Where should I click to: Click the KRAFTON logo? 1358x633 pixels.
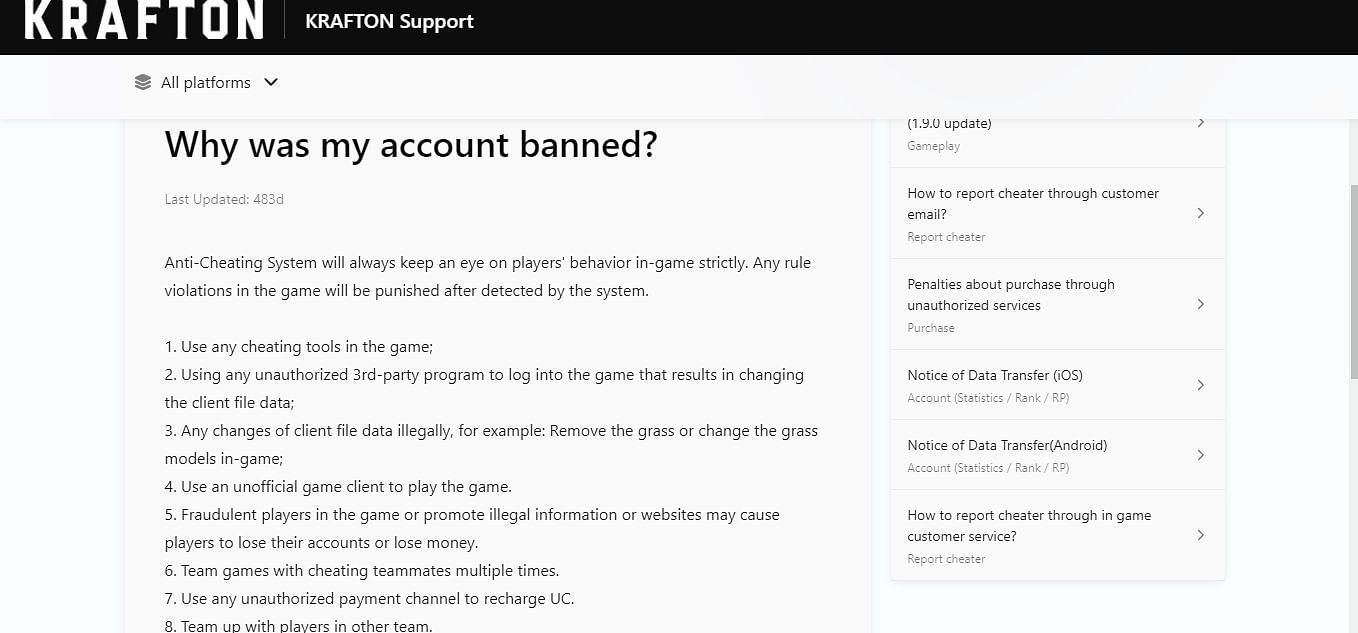tap(144, 20)
